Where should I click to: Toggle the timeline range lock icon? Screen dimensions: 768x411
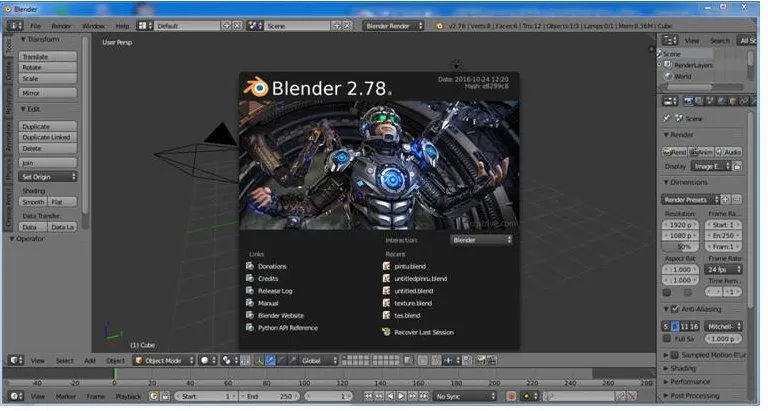tap(165, 396)
